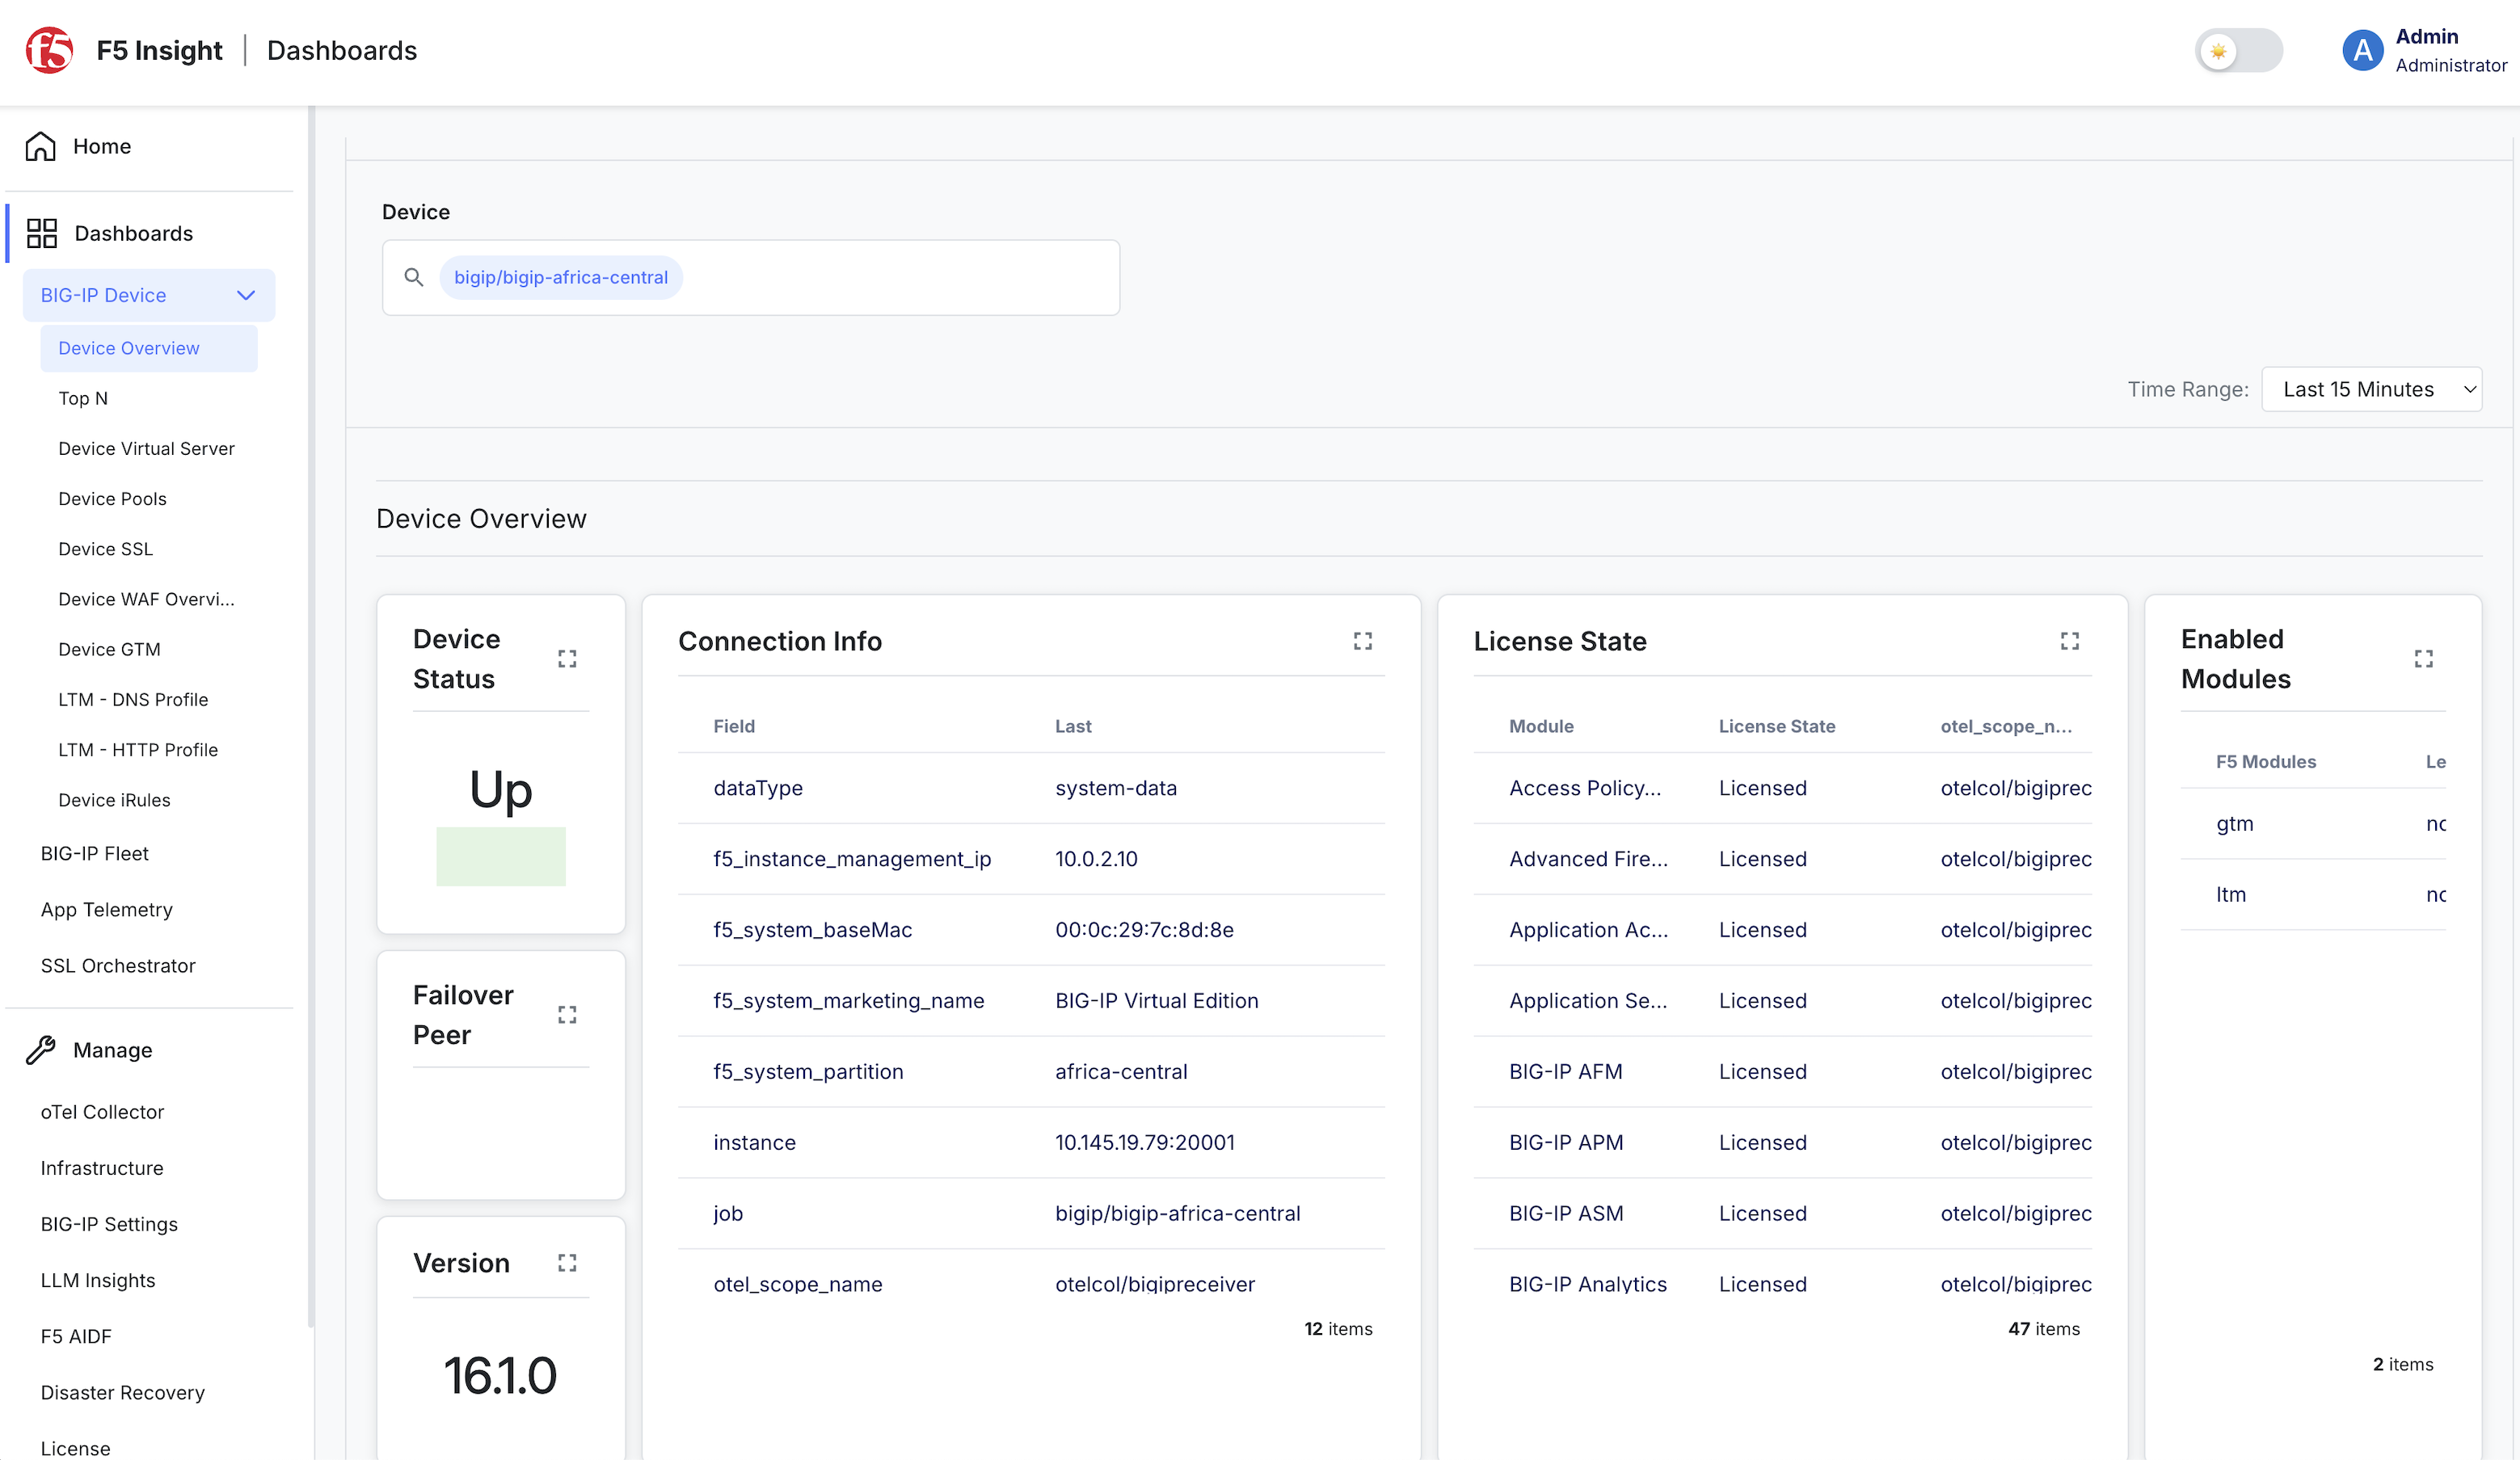
Task: Open Device GTM dashboard
Action: pos(109,649)
